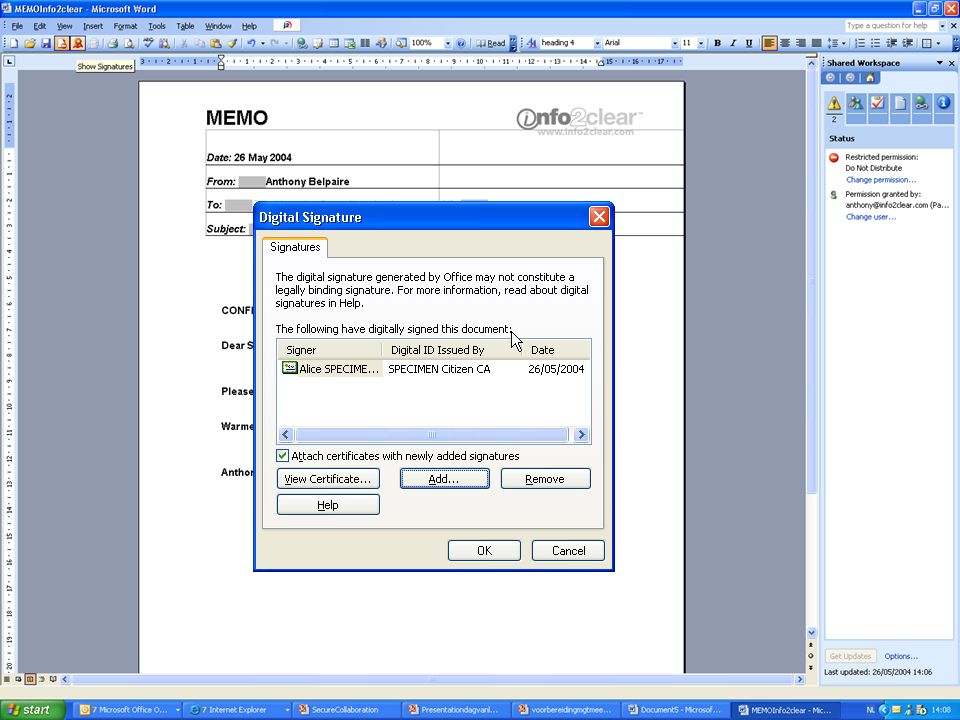
Task: Click the Save floppy disk icon
Action: point(45,43)
